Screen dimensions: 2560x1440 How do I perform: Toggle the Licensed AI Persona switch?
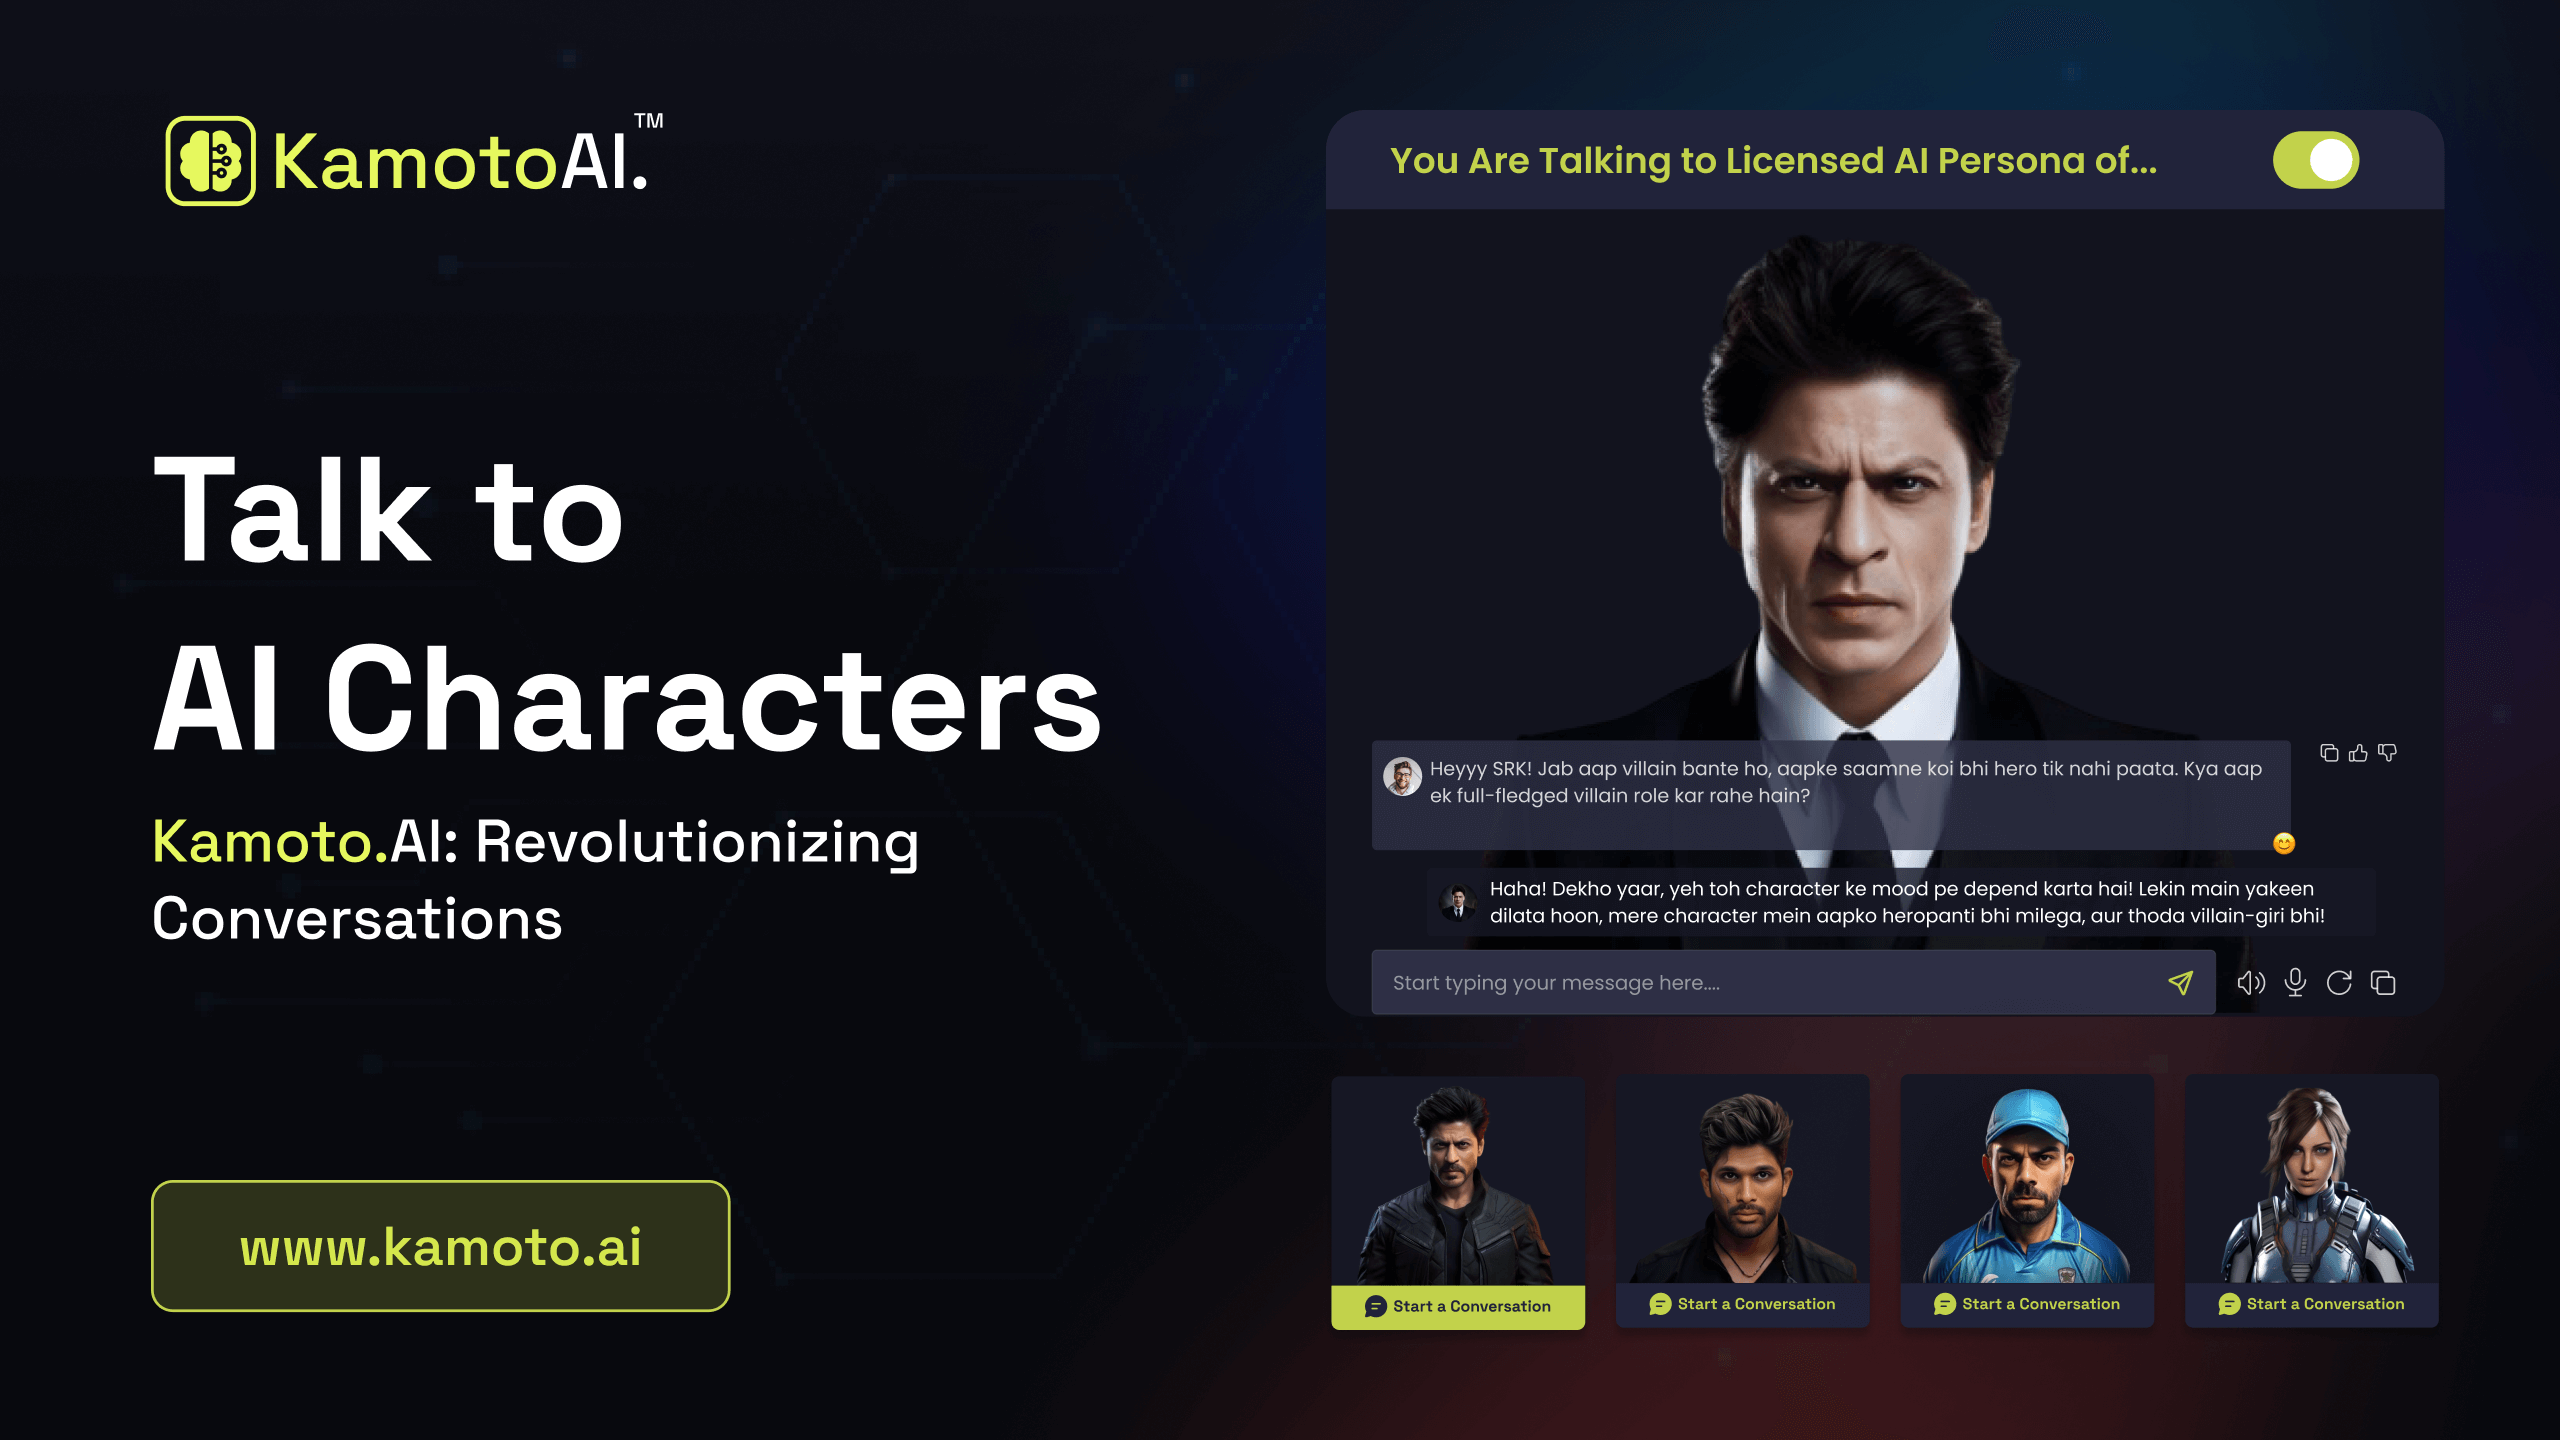(2316, 160)
